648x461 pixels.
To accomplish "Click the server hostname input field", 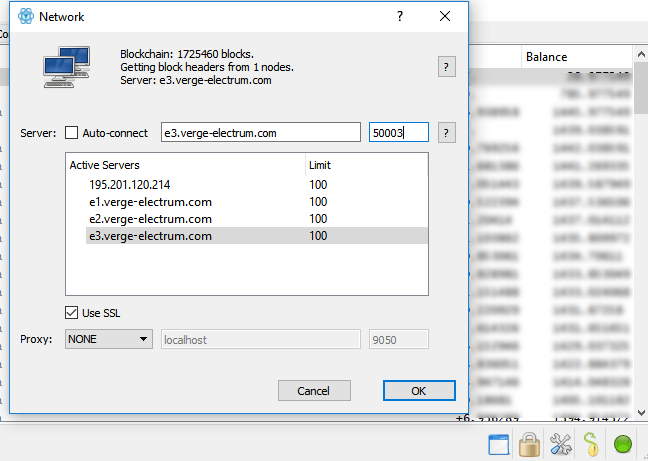I will 261,133.
